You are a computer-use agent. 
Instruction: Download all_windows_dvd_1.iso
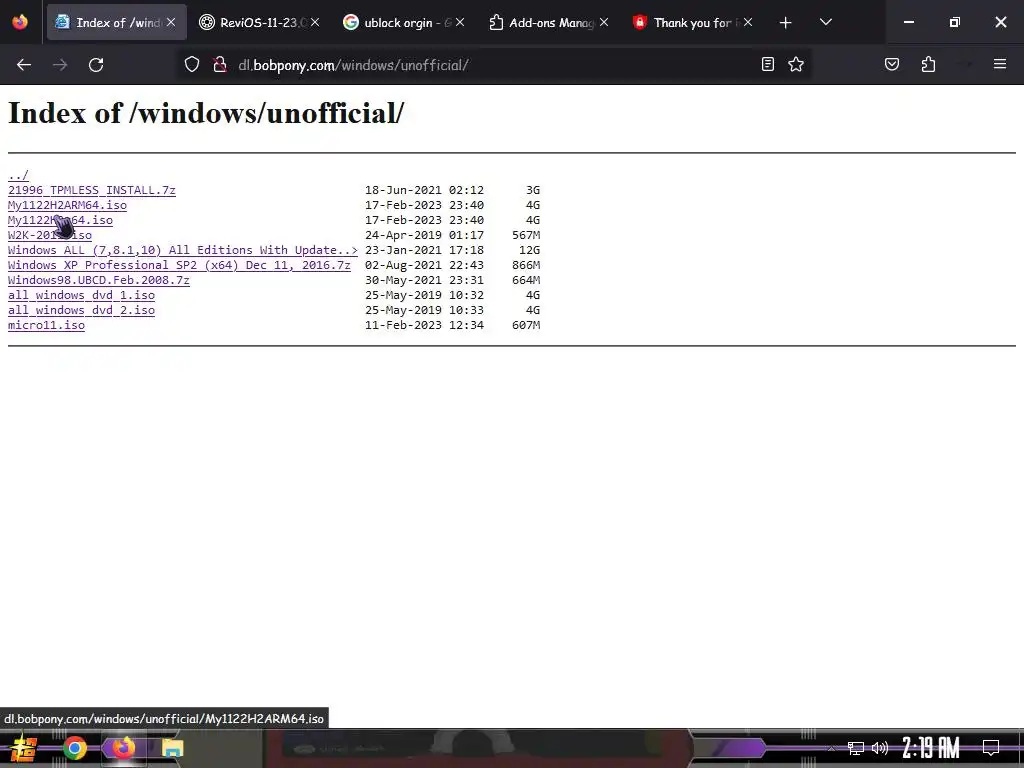click(x=82, y=295)
